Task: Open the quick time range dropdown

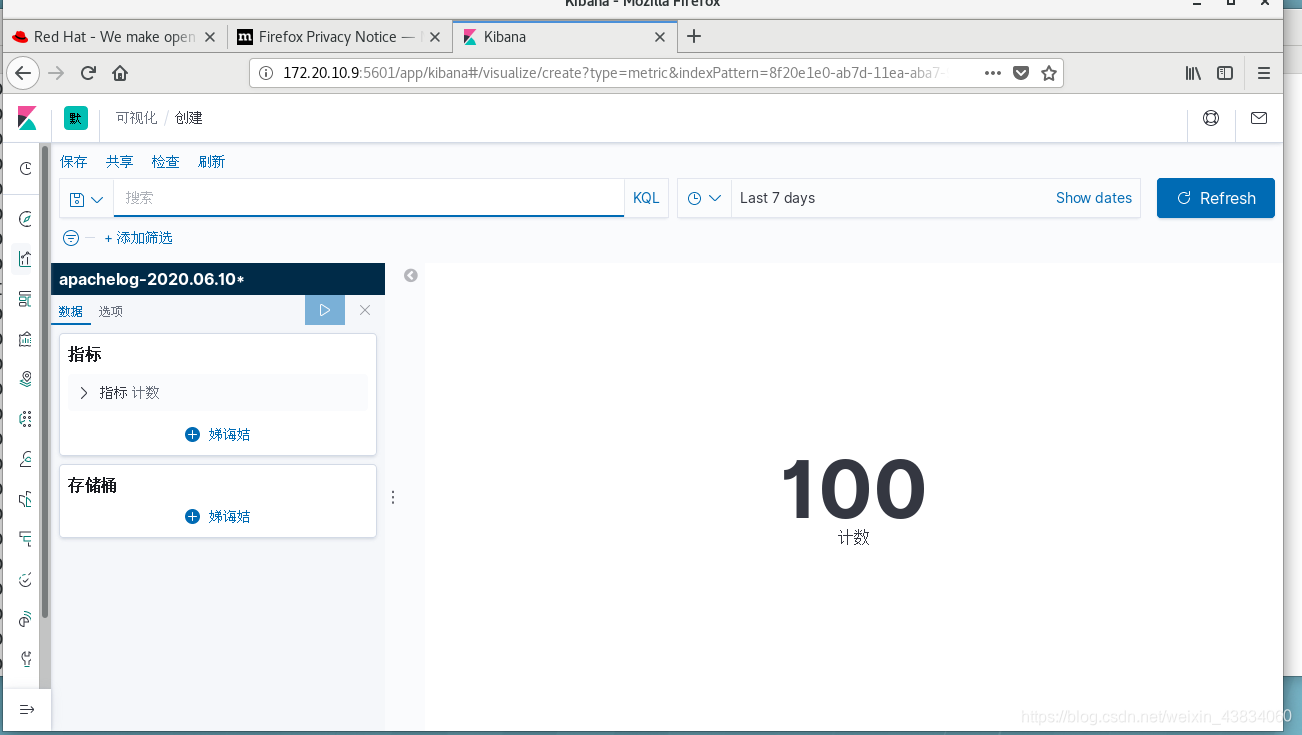Action: (x=705, y=198)
